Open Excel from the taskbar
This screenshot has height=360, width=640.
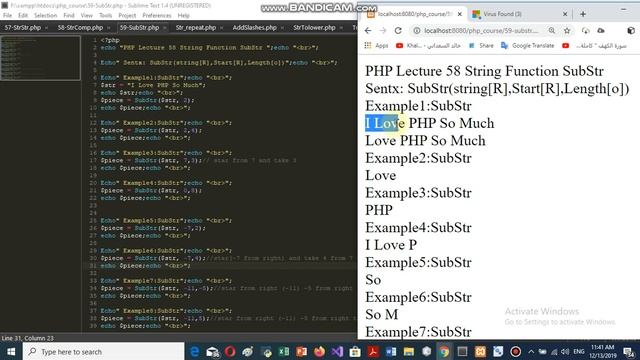(x=284, y=351)
